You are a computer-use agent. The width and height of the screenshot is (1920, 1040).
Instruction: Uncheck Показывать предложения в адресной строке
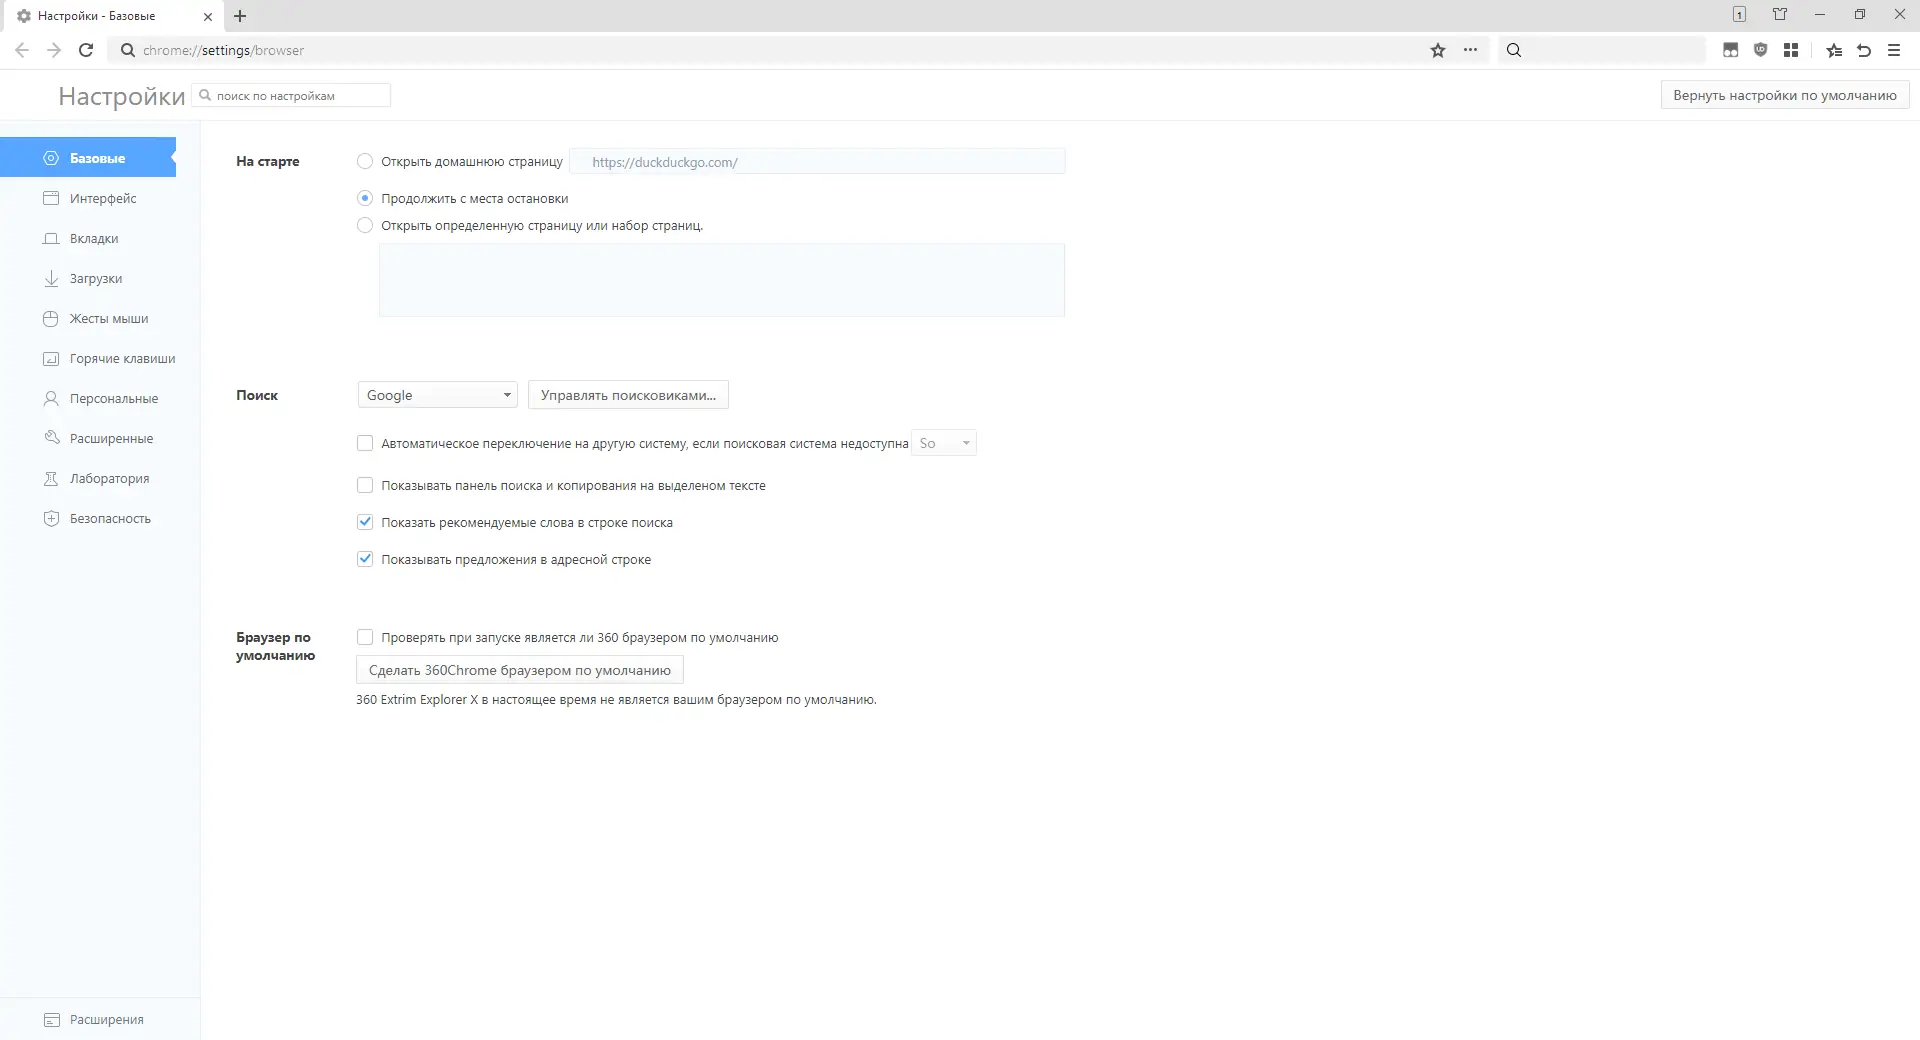pyautogui.click(x=365, y=559)
